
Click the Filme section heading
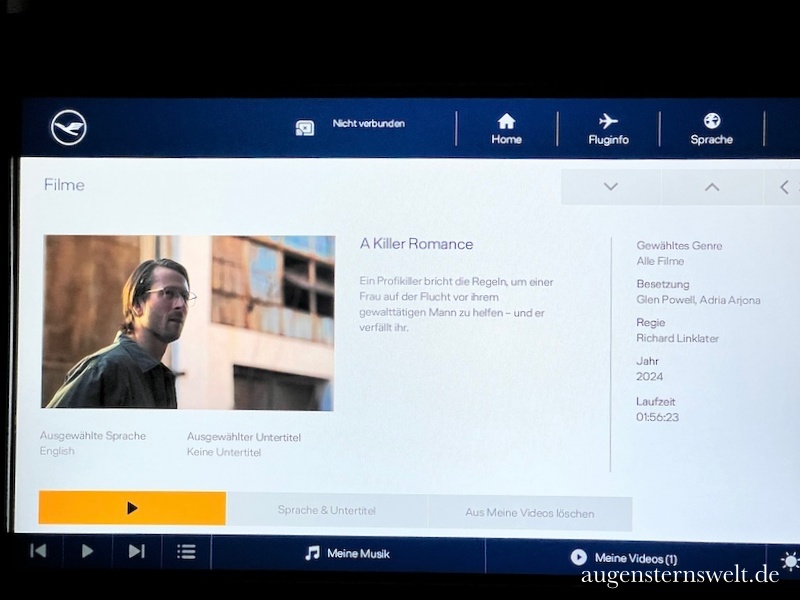(64, 185)
